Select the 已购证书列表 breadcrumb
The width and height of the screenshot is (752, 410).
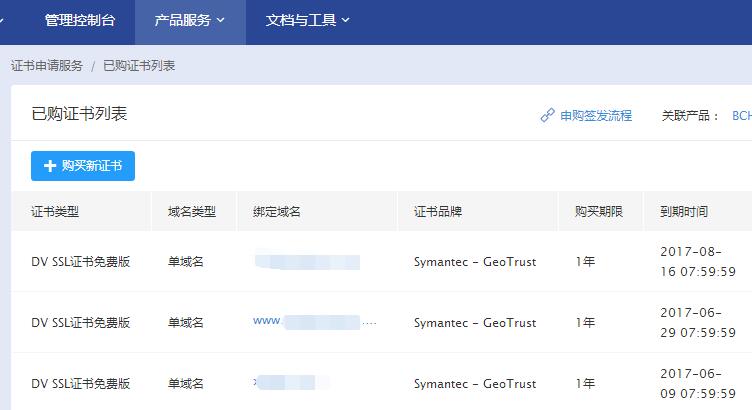[x=139, y=66]
